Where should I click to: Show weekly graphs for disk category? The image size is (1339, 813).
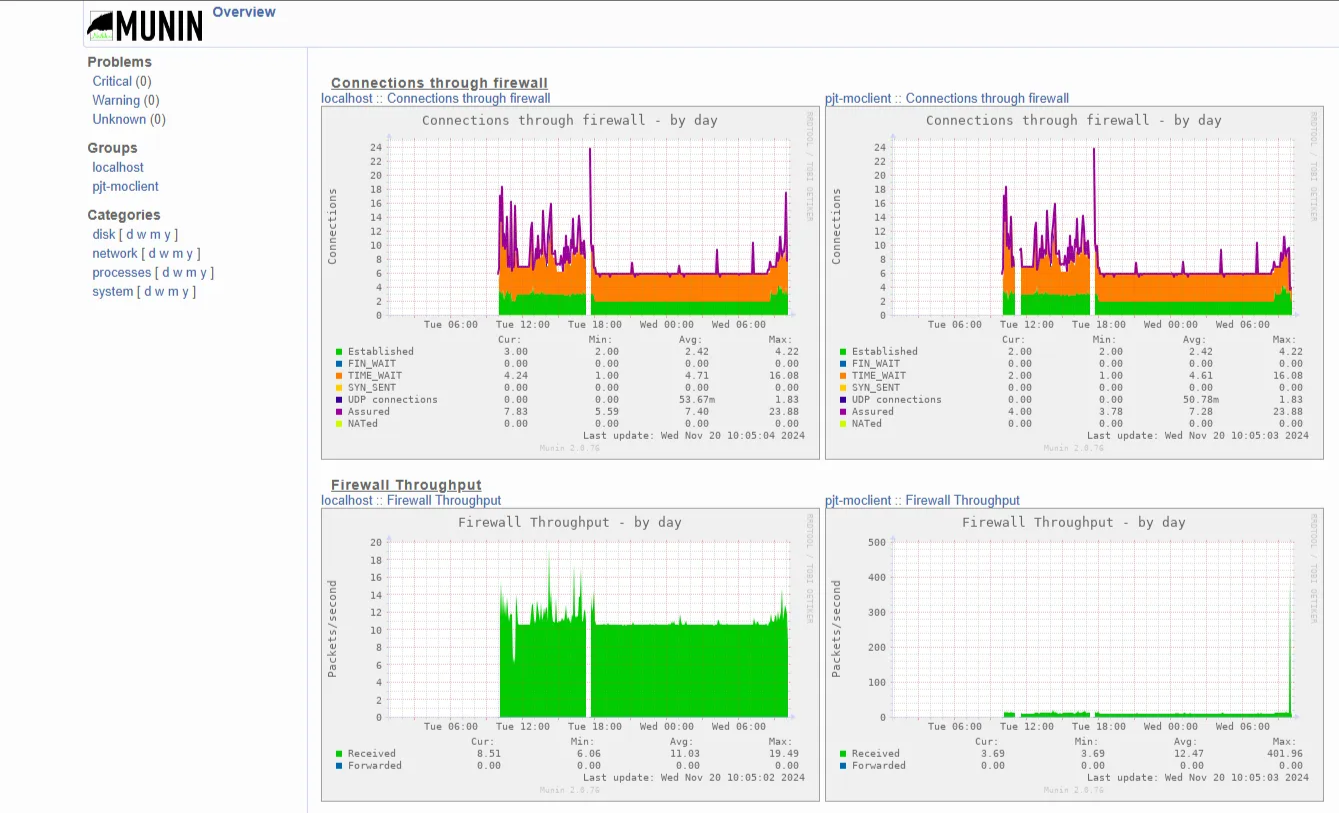pos(142,234)
